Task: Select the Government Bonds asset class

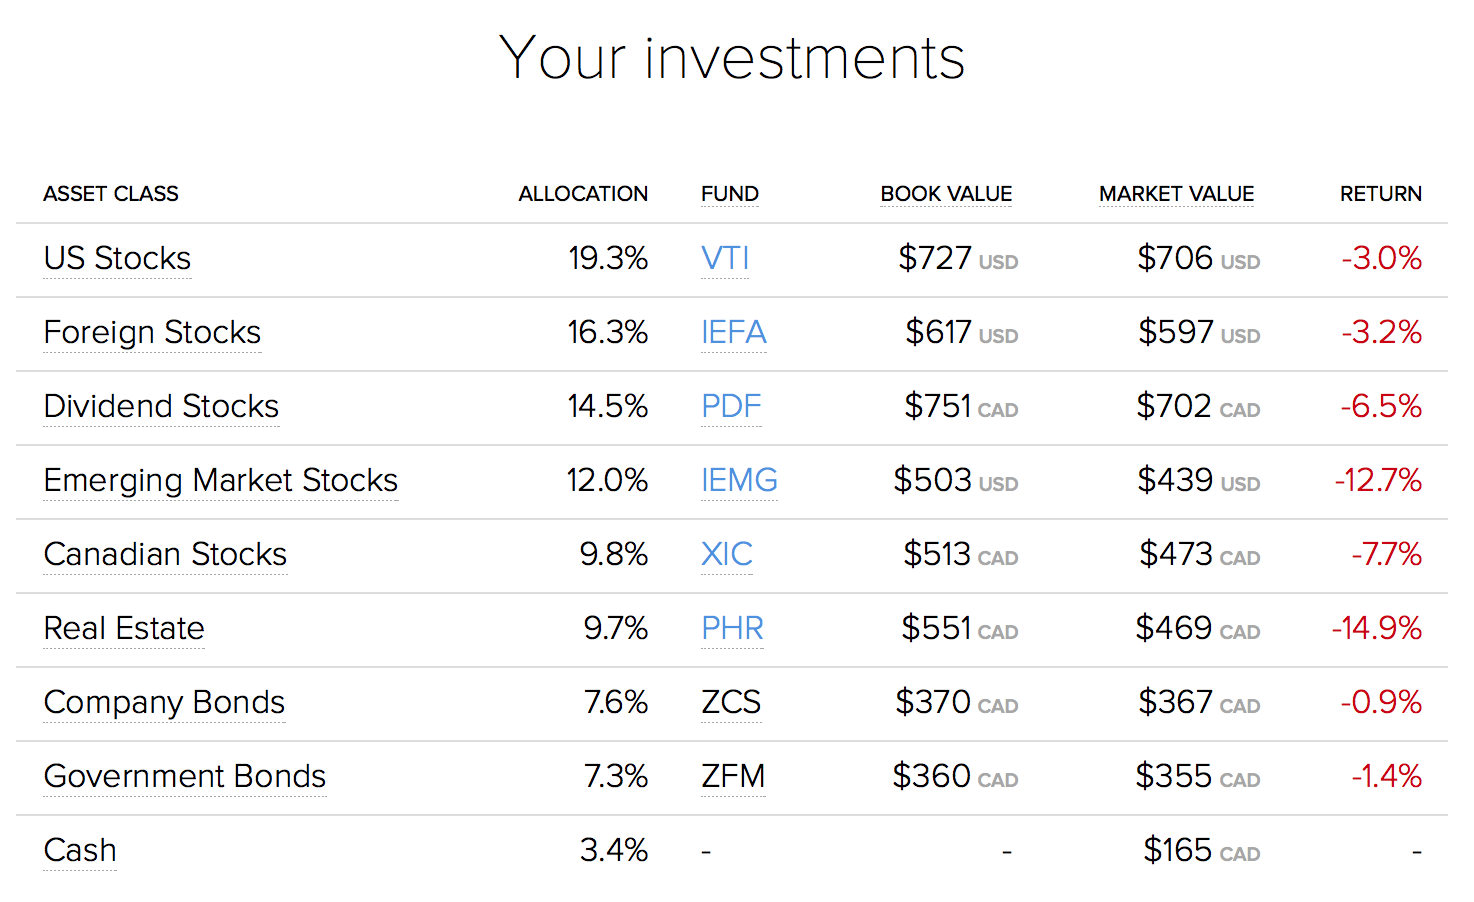Action: [185, 776]
